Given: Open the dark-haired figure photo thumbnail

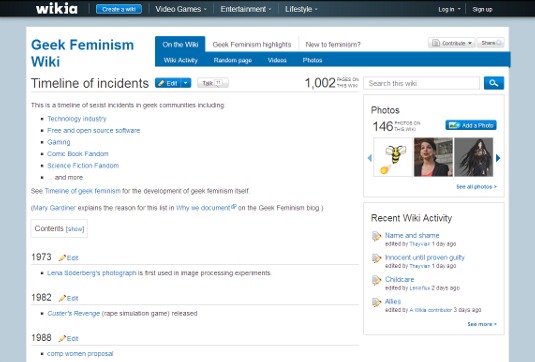Looking at the screenshot, I should [x=474, y=157].
